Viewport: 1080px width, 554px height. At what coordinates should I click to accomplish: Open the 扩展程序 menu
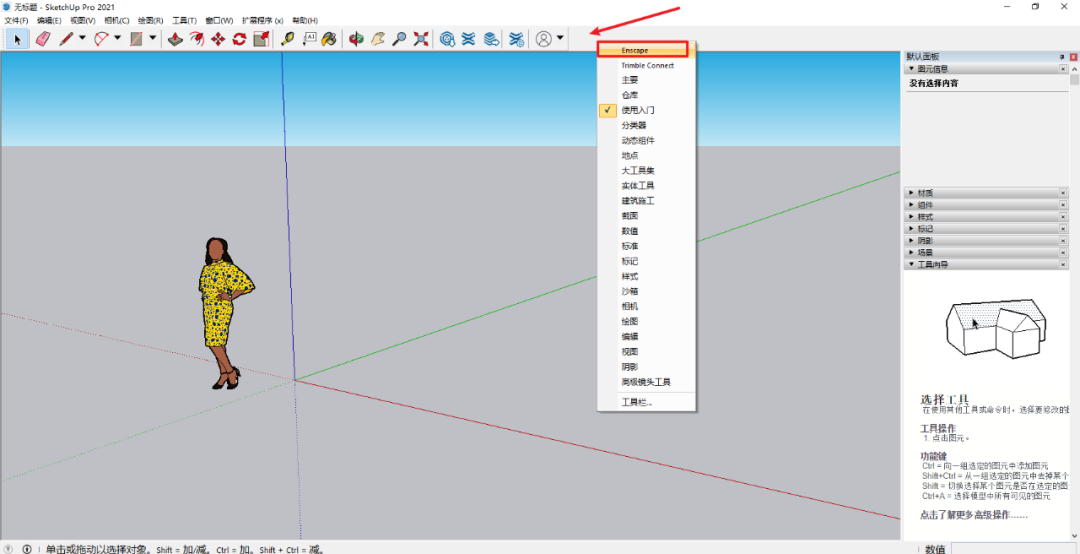(262, 20)
